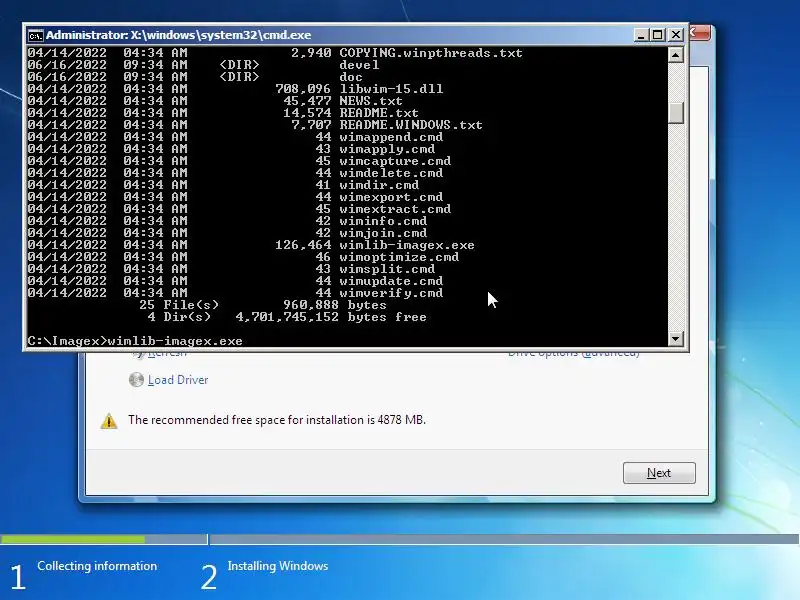Viewport: 800px width, 600px height.
Task: Click the 25 File(s) summary line
Action: coord(263,305)
